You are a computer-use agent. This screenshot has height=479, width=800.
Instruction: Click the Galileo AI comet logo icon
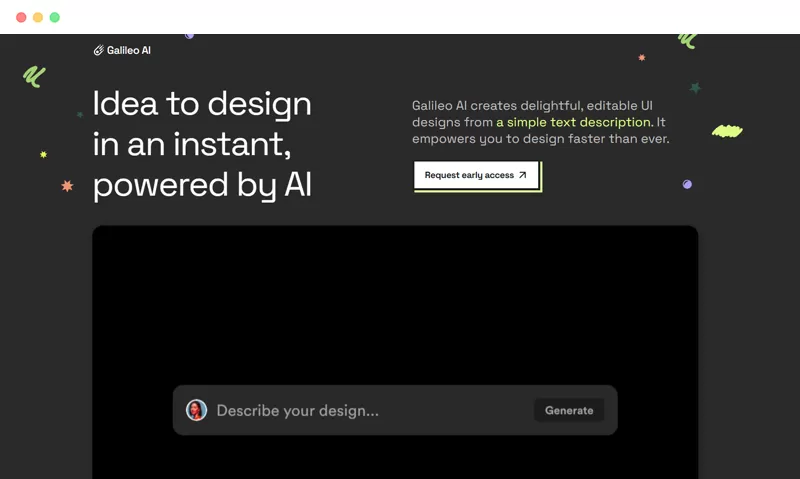tap(98, 50)
